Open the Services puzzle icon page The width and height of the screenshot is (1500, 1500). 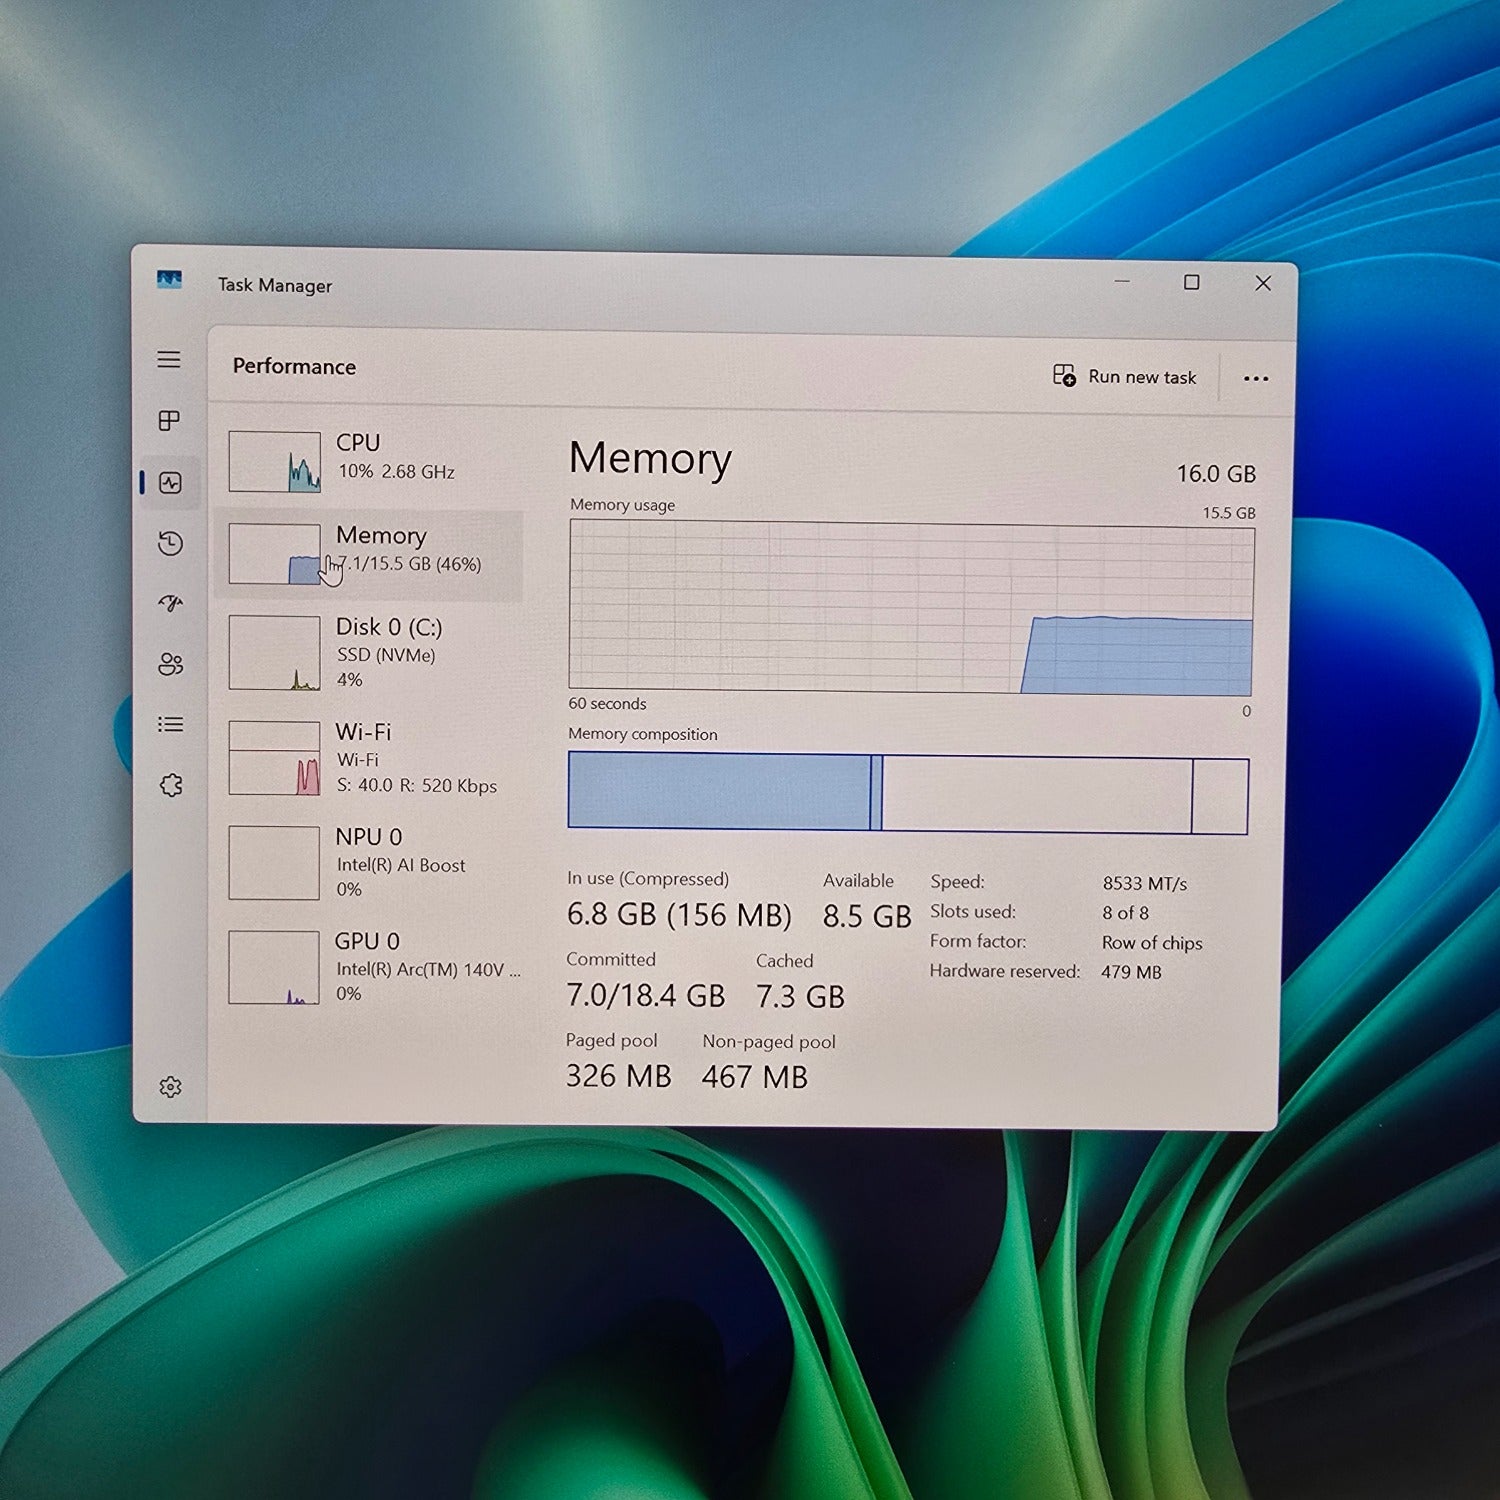click(171, 785)
